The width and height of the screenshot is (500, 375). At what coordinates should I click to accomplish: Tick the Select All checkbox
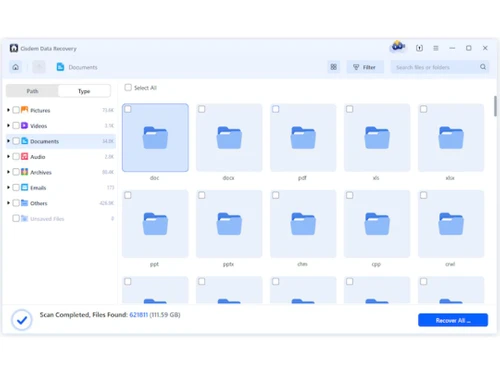click(x=128, y=87)
